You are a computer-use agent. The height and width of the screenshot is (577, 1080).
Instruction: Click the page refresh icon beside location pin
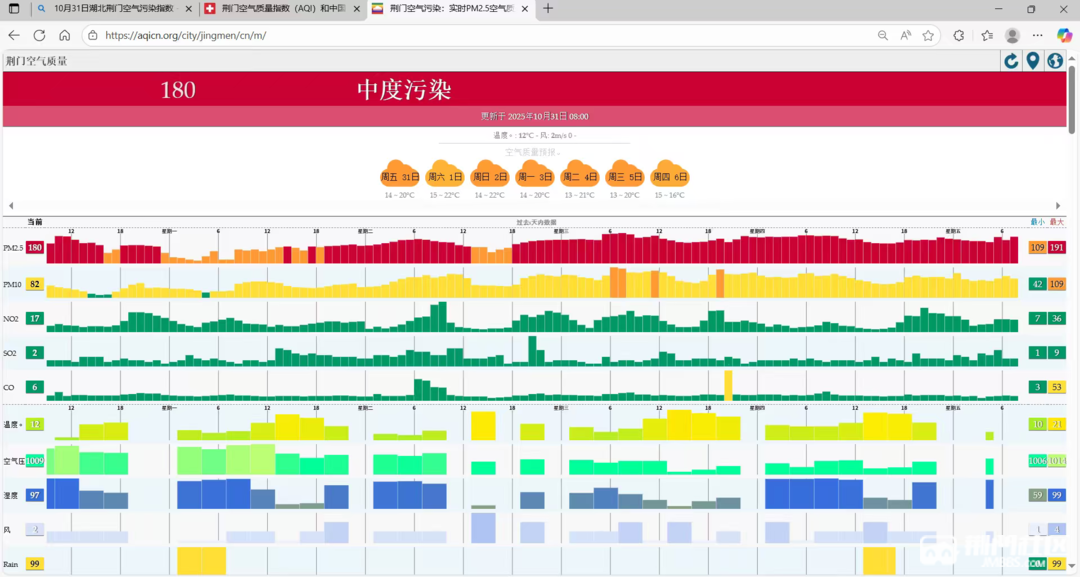[1011, 61]
